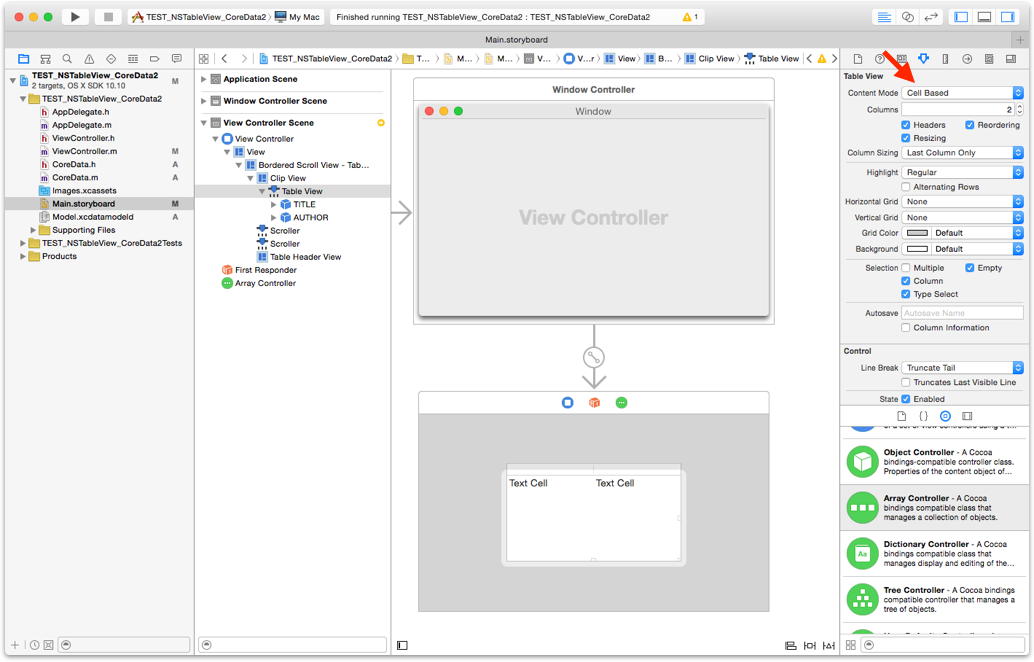This screenshot has width=1034, height=662.
Task: Enable Alternating Rows
Action: click(905, 187)
